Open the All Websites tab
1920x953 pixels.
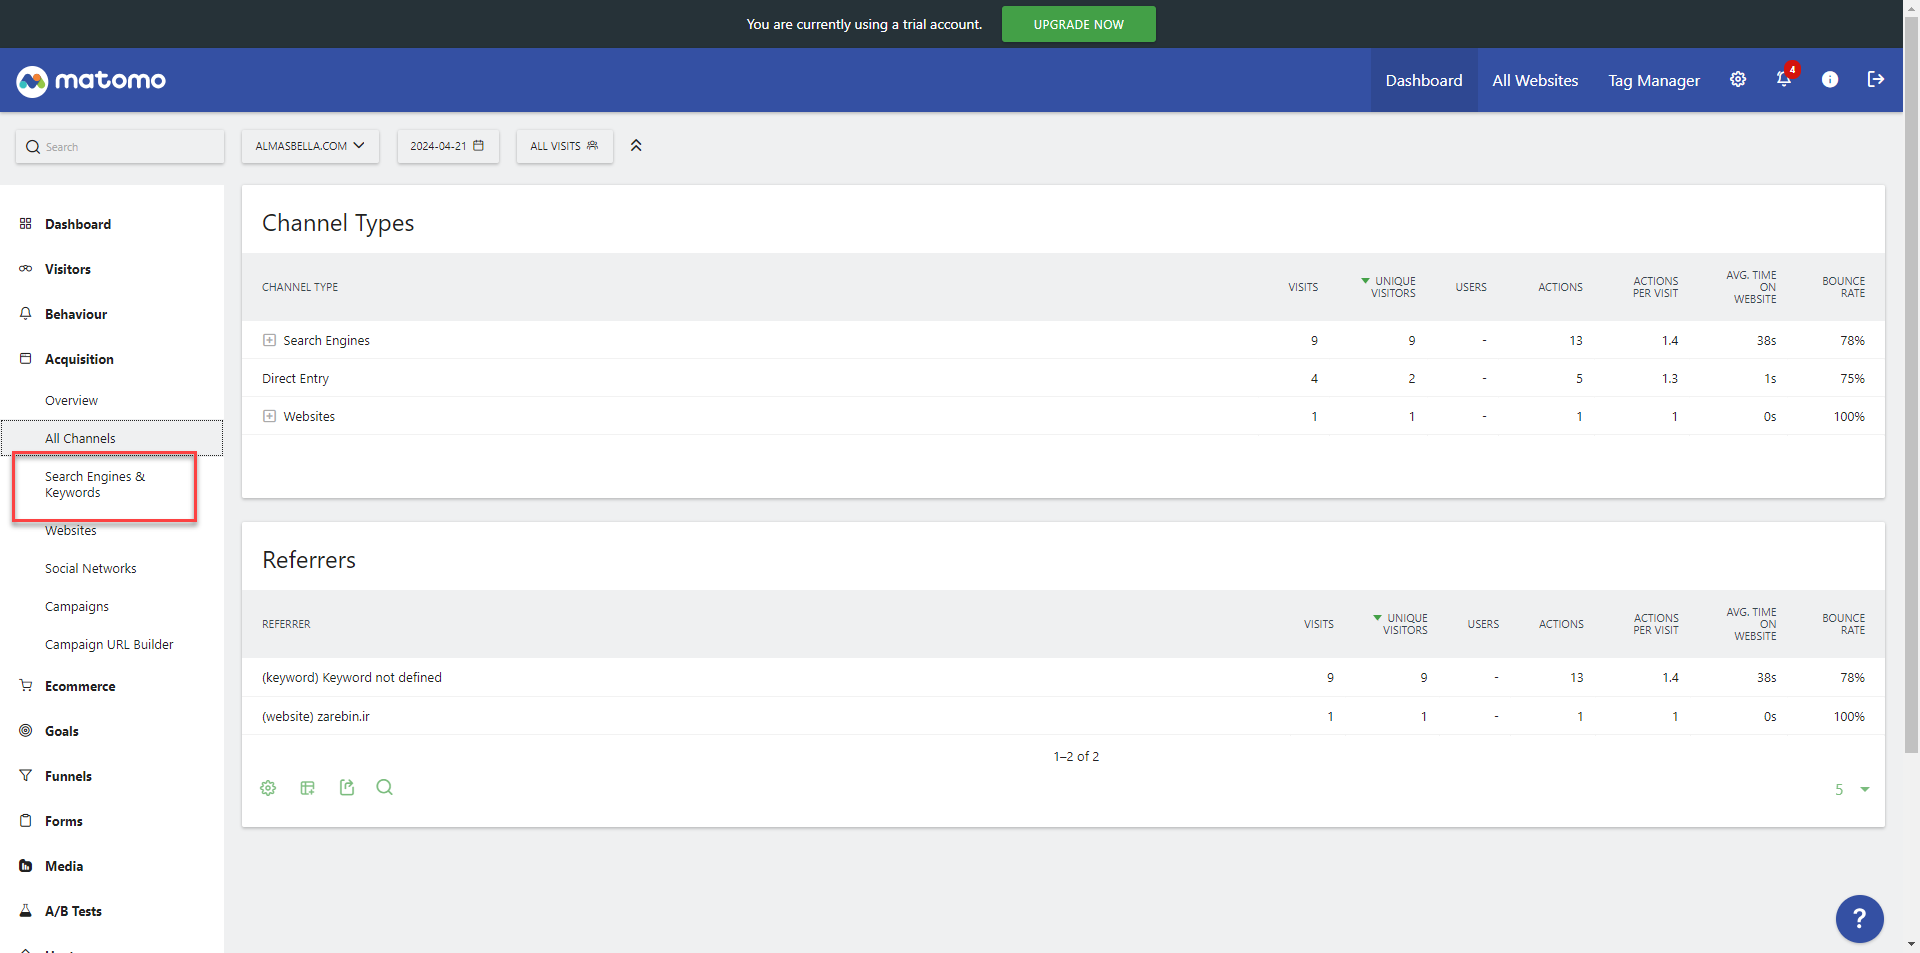[1535, 80]
